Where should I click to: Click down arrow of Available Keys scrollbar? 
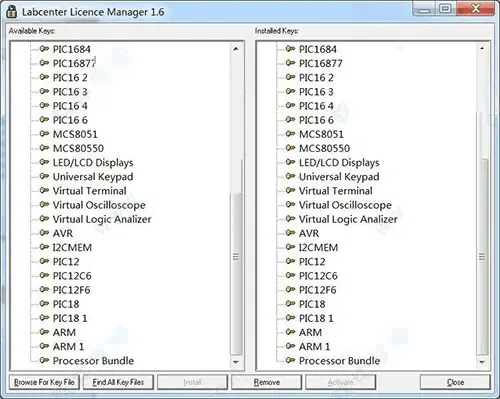click(x=236, y=362)
